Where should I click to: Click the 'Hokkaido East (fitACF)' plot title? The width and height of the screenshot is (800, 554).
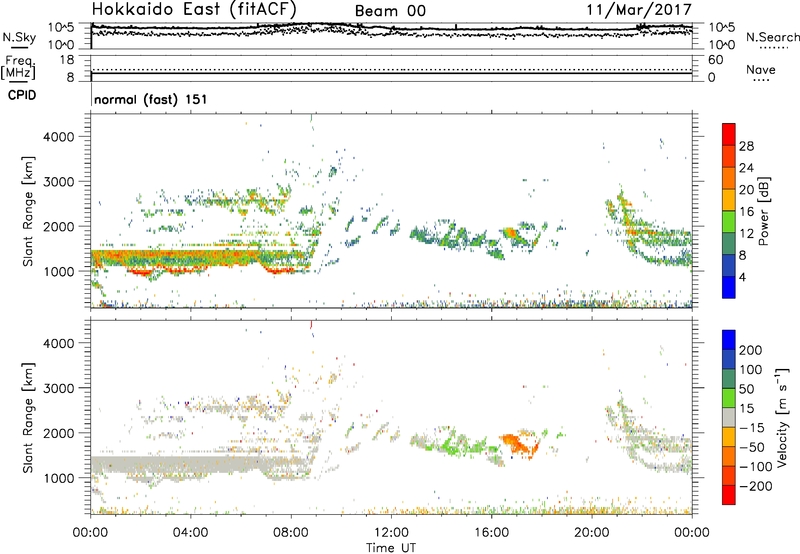point(194,9)
